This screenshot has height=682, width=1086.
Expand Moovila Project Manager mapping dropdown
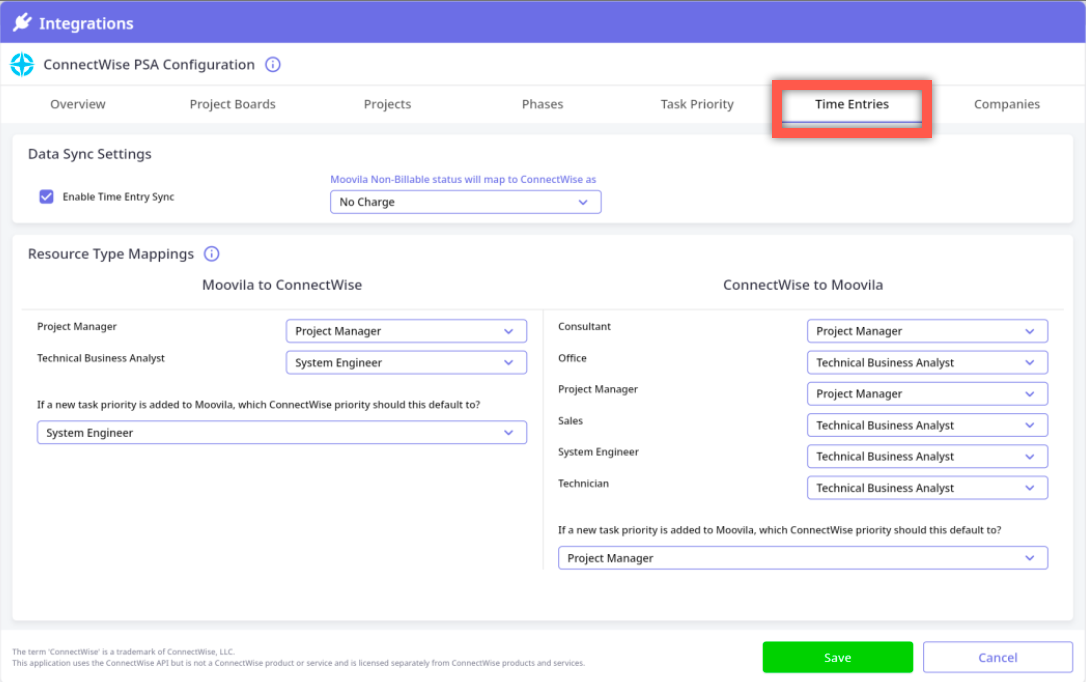click(406, 331)
